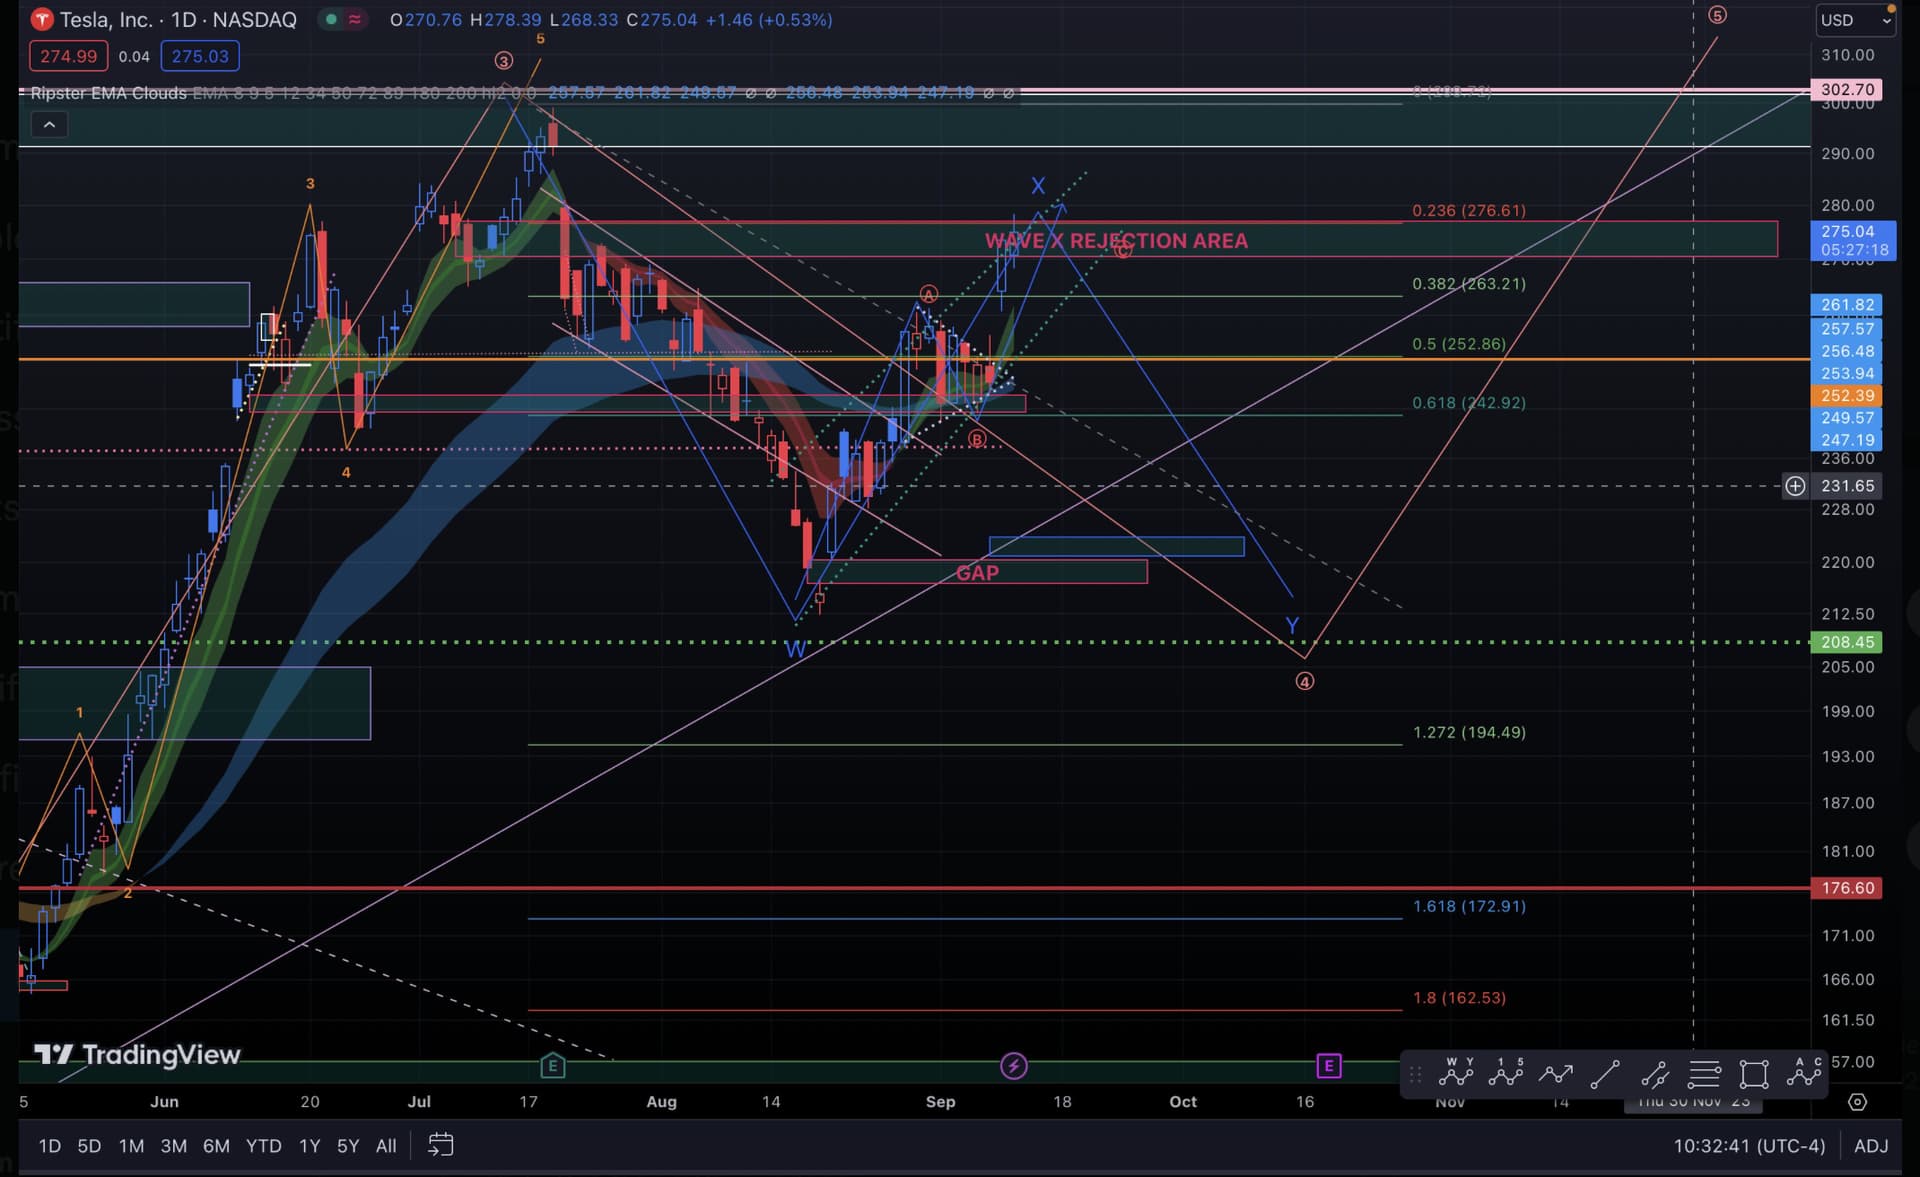Viewport: 1920px width, 1177px height.
Task: Select the rectangle drawing tool
Action: pos(1754,1075)
